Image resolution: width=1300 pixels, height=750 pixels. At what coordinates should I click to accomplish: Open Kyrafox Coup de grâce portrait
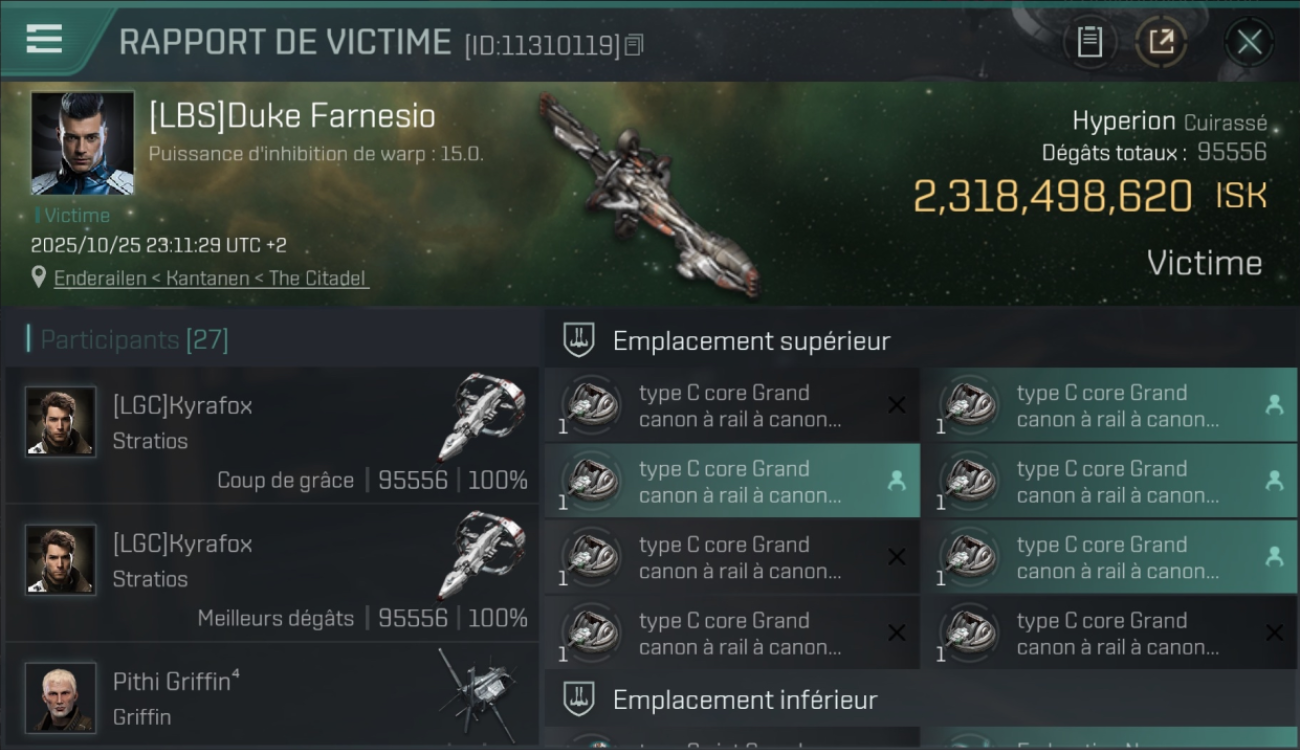point(61,422)
